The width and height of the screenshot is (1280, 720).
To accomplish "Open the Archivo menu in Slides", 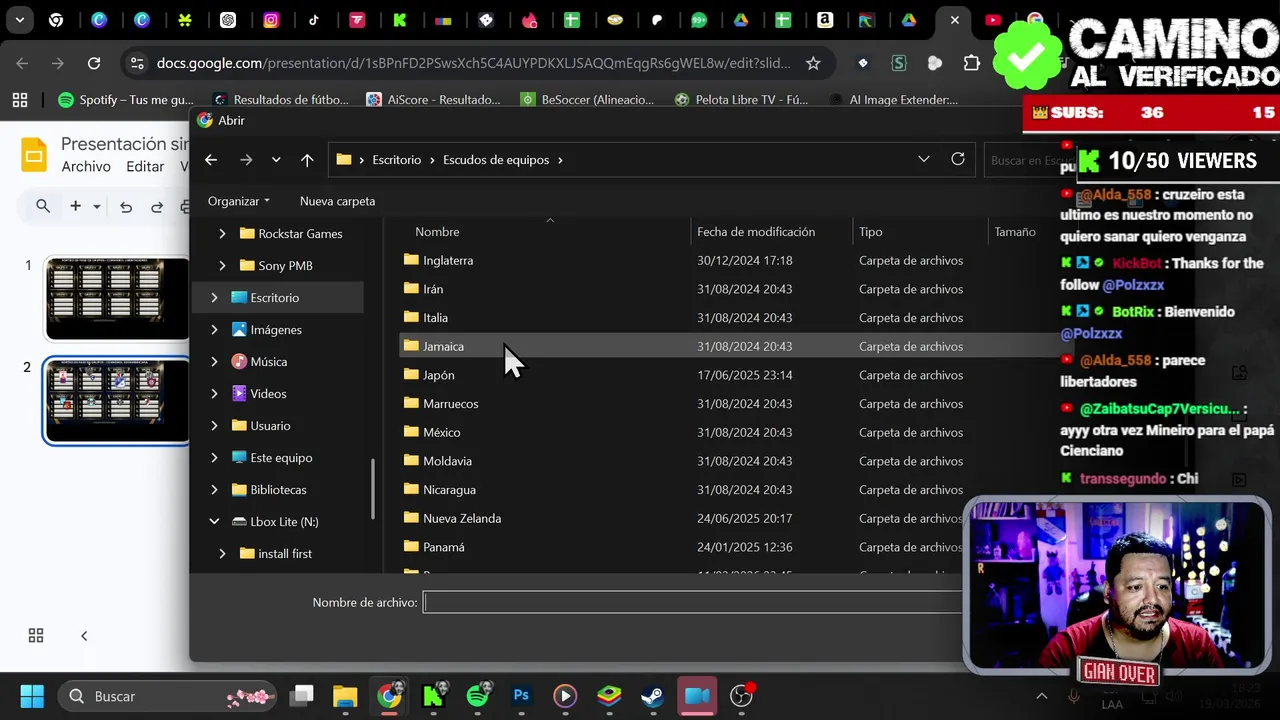I will 86,167.
